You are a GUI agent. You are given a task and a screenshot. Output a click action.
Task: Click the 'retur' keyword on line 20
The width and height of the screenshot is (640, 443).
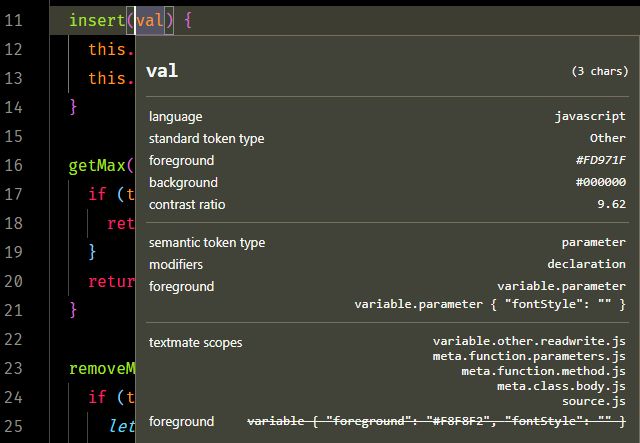click(111, 281)
